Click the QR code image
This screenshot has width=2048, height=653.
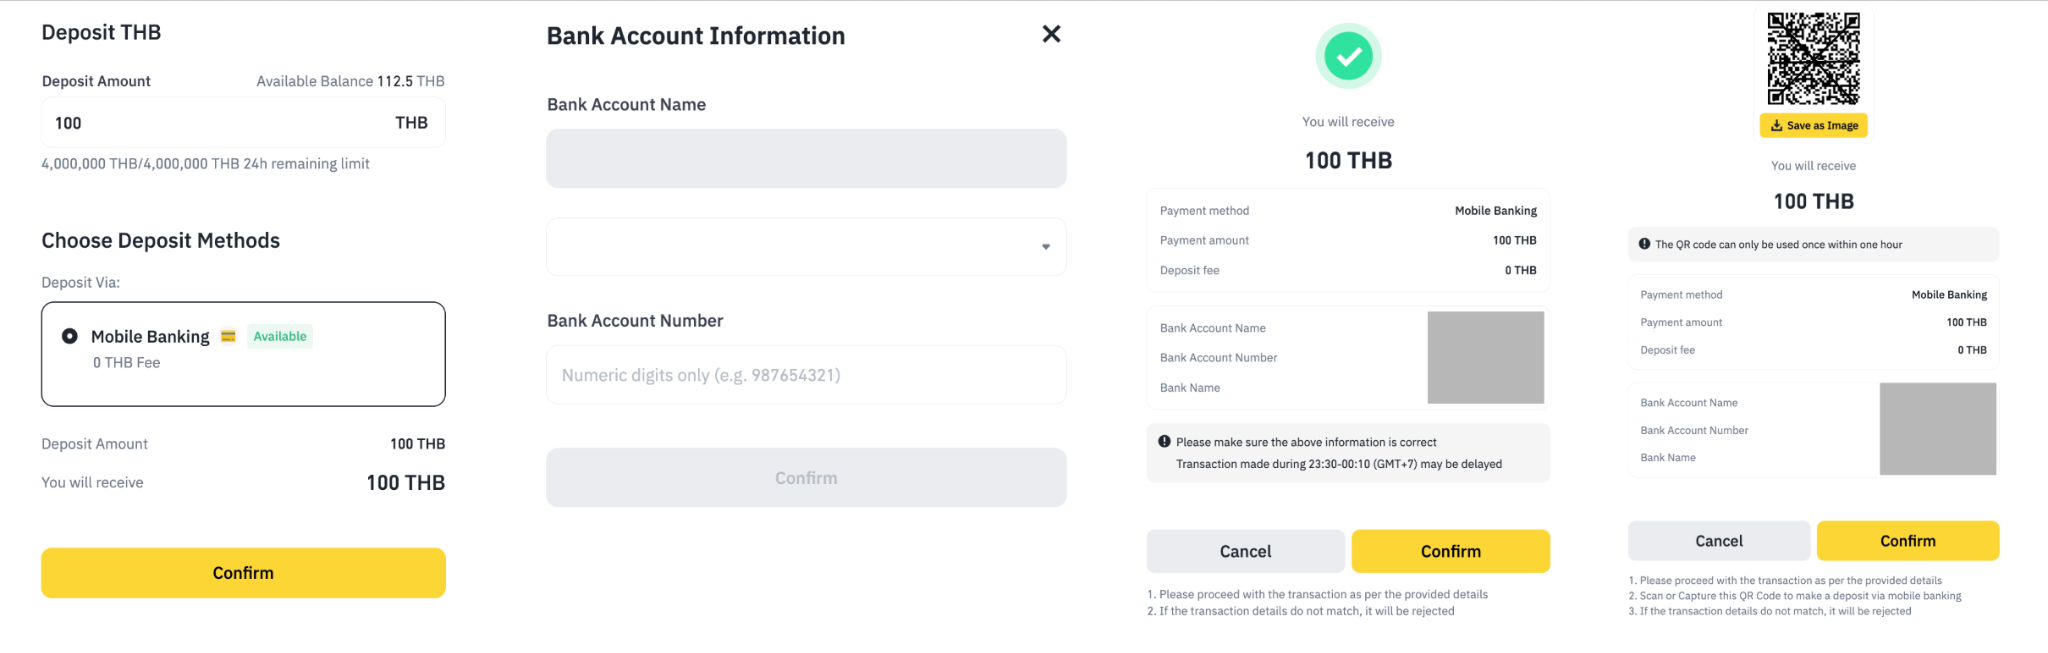pyautogui.click(x=1813, y=59)
